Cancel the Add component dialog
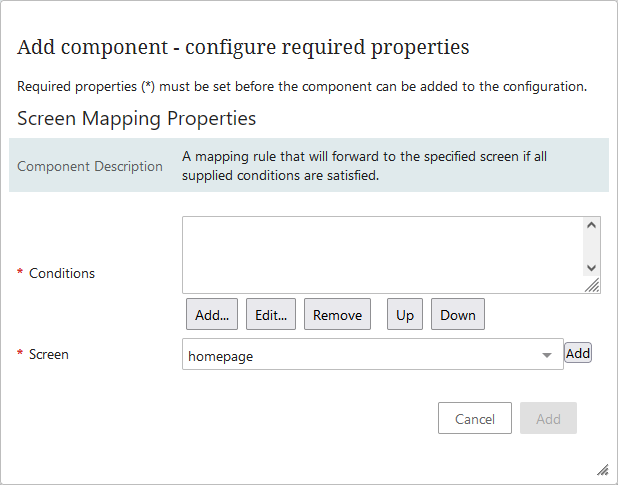The image size is (618, 485). click(475, 419)
